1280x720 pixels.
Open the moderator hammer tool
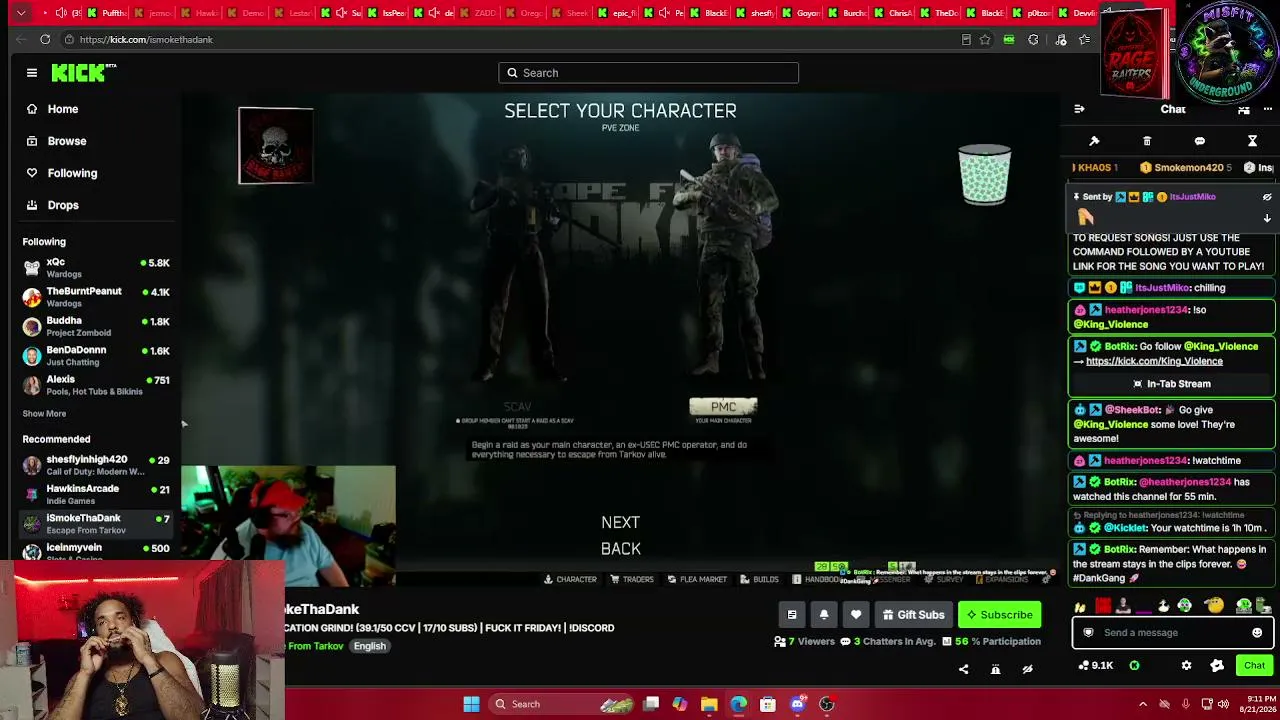(1094, 141)
